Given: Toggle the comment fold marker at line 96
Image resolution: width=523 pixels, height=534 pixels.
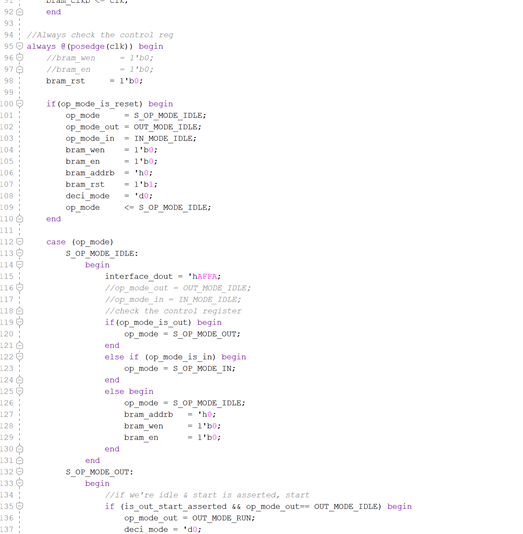Looking at the screenshot, I should pyautogui.click(x=20, y=57).
